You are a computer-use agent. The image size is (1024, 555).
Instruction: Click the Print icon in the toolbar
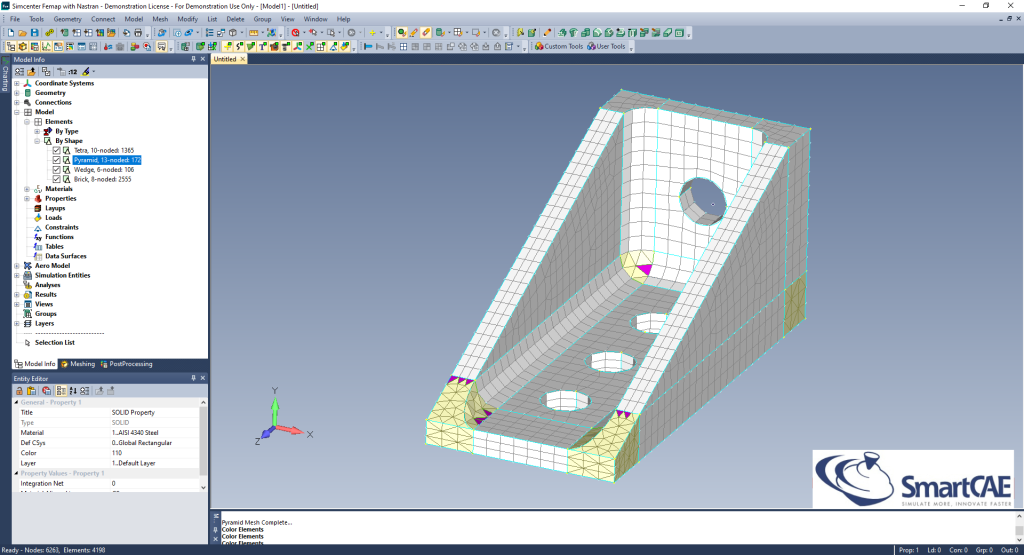click(x=138, y=33)
